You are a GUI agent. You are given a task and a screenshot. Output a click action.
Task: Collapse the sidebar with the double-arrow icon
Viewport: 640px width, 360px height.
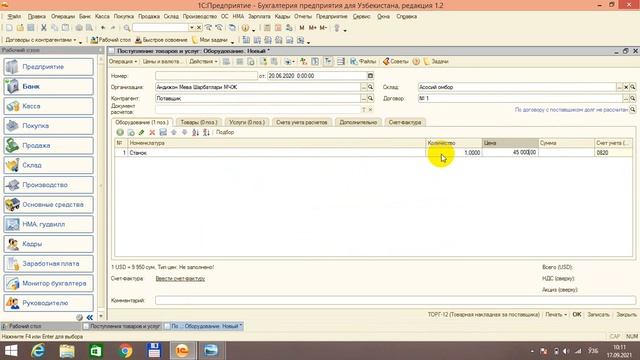pos(89,317)
